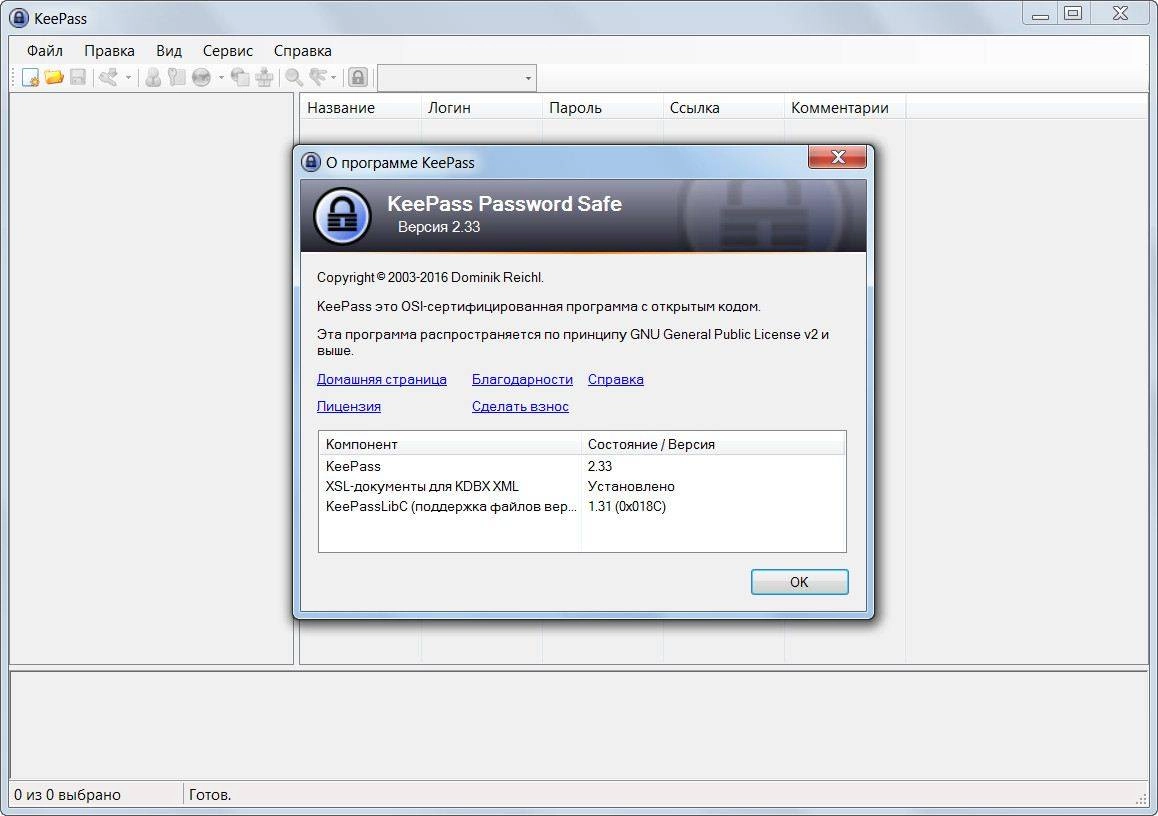Click the Компонент column header
Image resolution: width=1158 pixels, height=816 pixels.
450,445
